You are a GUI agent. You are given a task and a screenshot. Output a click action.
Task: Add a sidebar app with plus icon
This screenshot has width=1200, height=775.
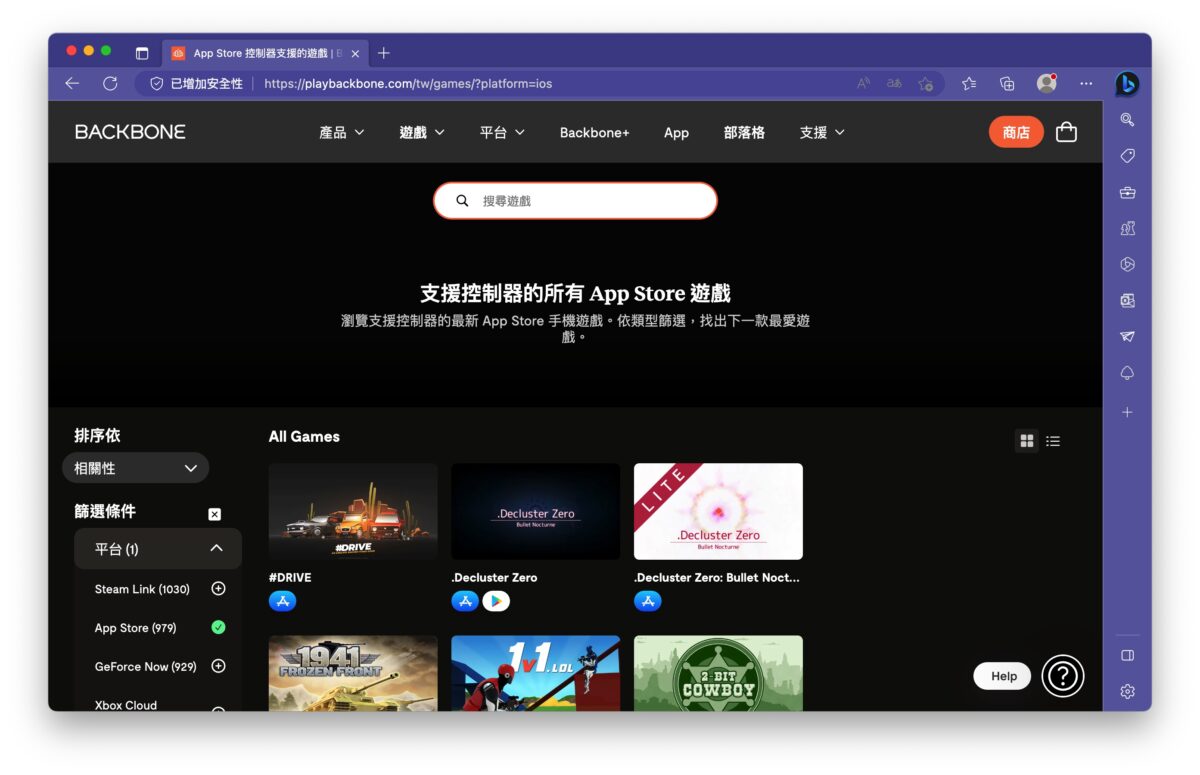point(1127,412)
